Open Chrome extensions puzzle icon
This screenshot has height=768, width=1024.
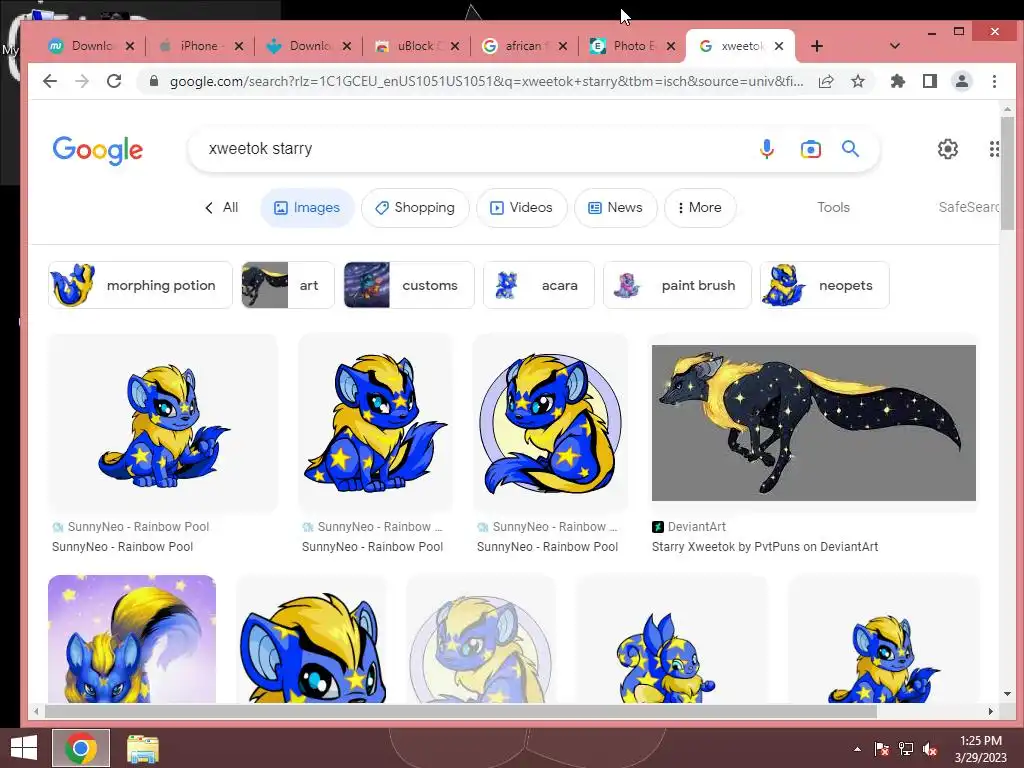tap(898, 81)
